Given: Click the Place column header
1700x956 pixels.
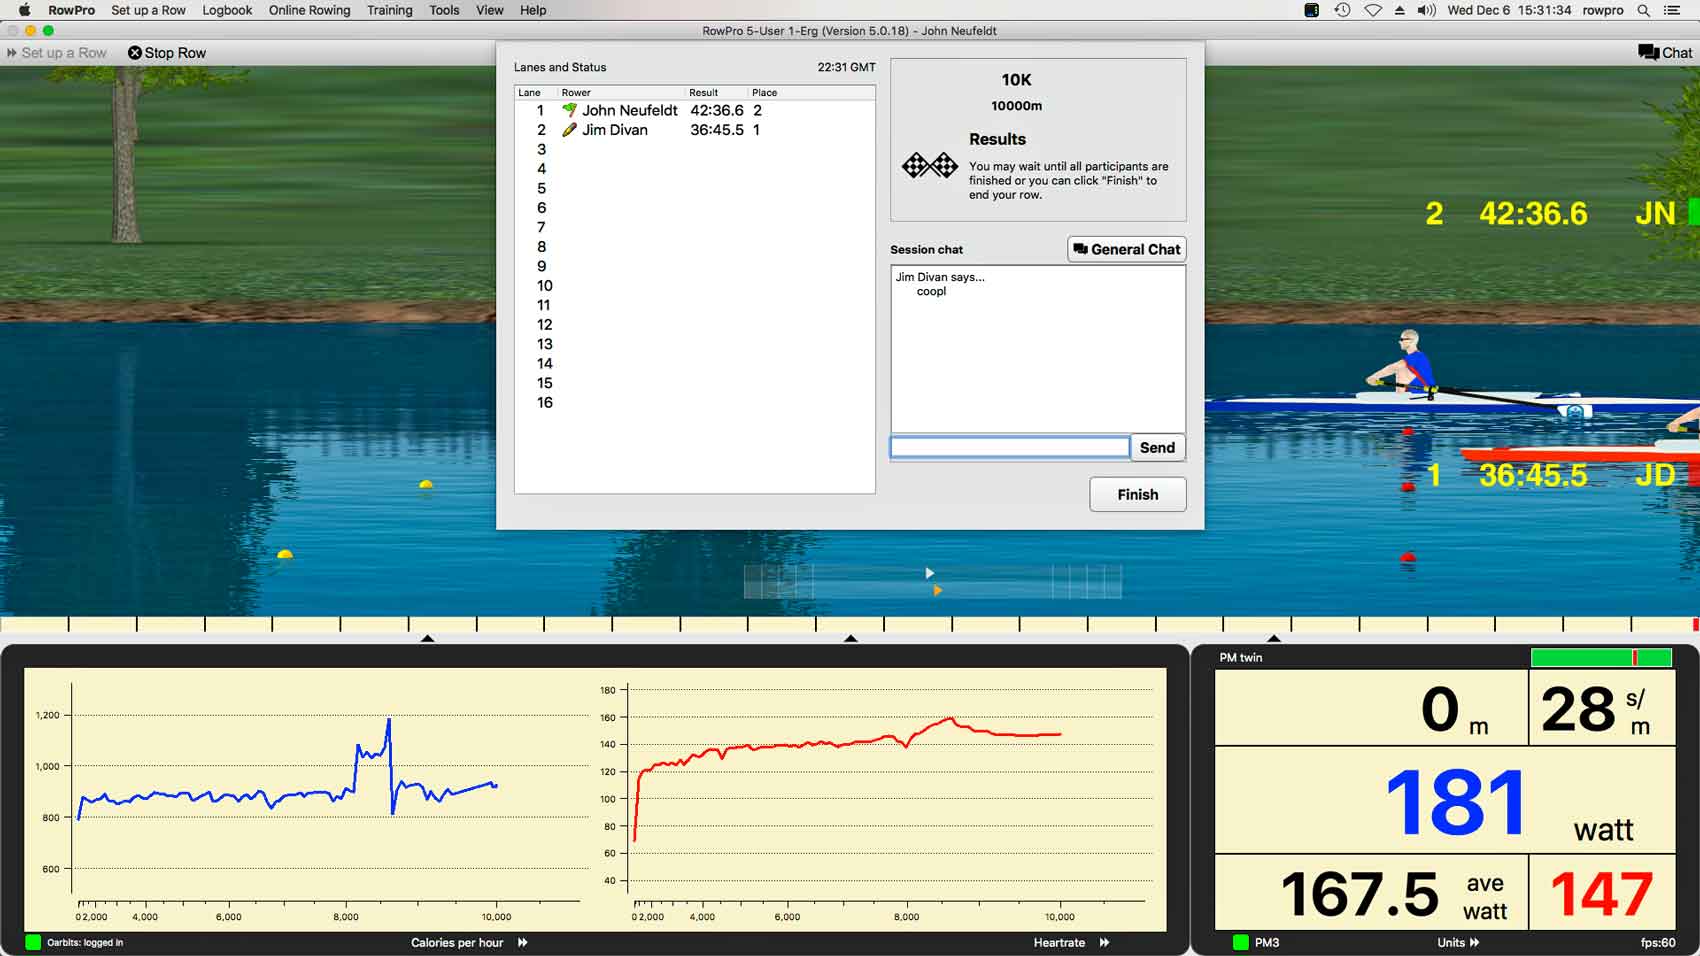Looking at the screenshot, I should click(811, 92).
